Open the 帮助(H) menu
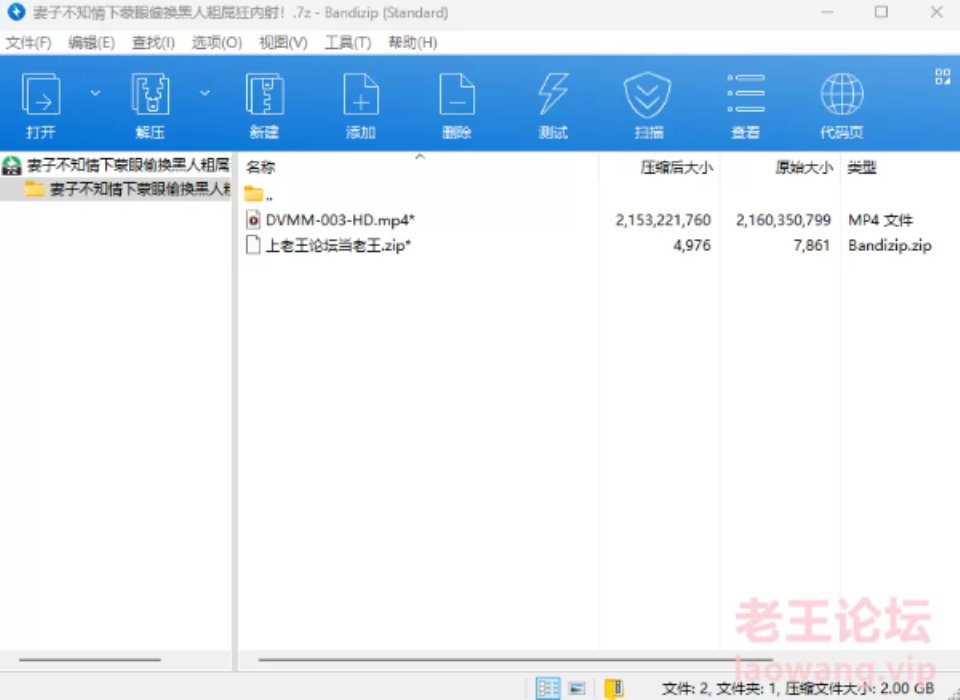This screenshot has height=700, width=960. coord(413,42)
